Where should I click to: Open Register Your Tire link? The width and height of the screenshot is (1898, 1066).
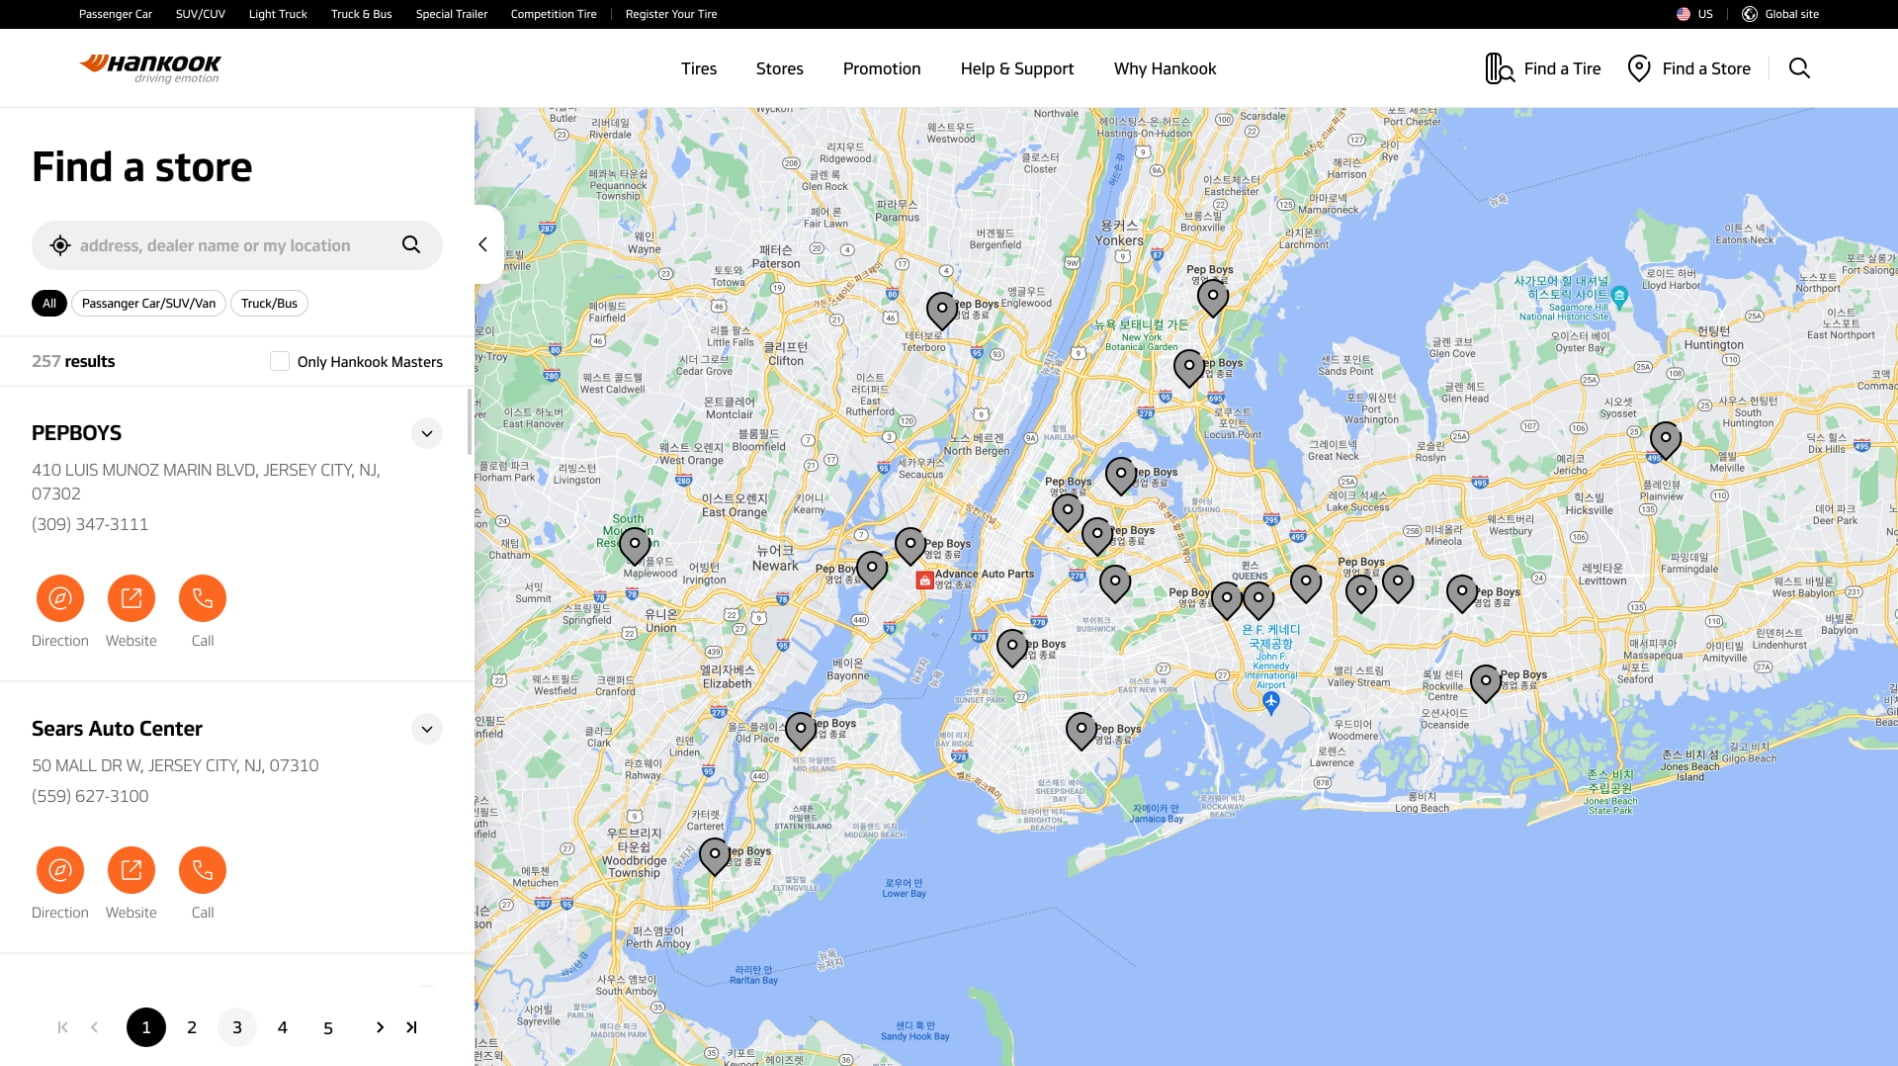tap(671, 14)
